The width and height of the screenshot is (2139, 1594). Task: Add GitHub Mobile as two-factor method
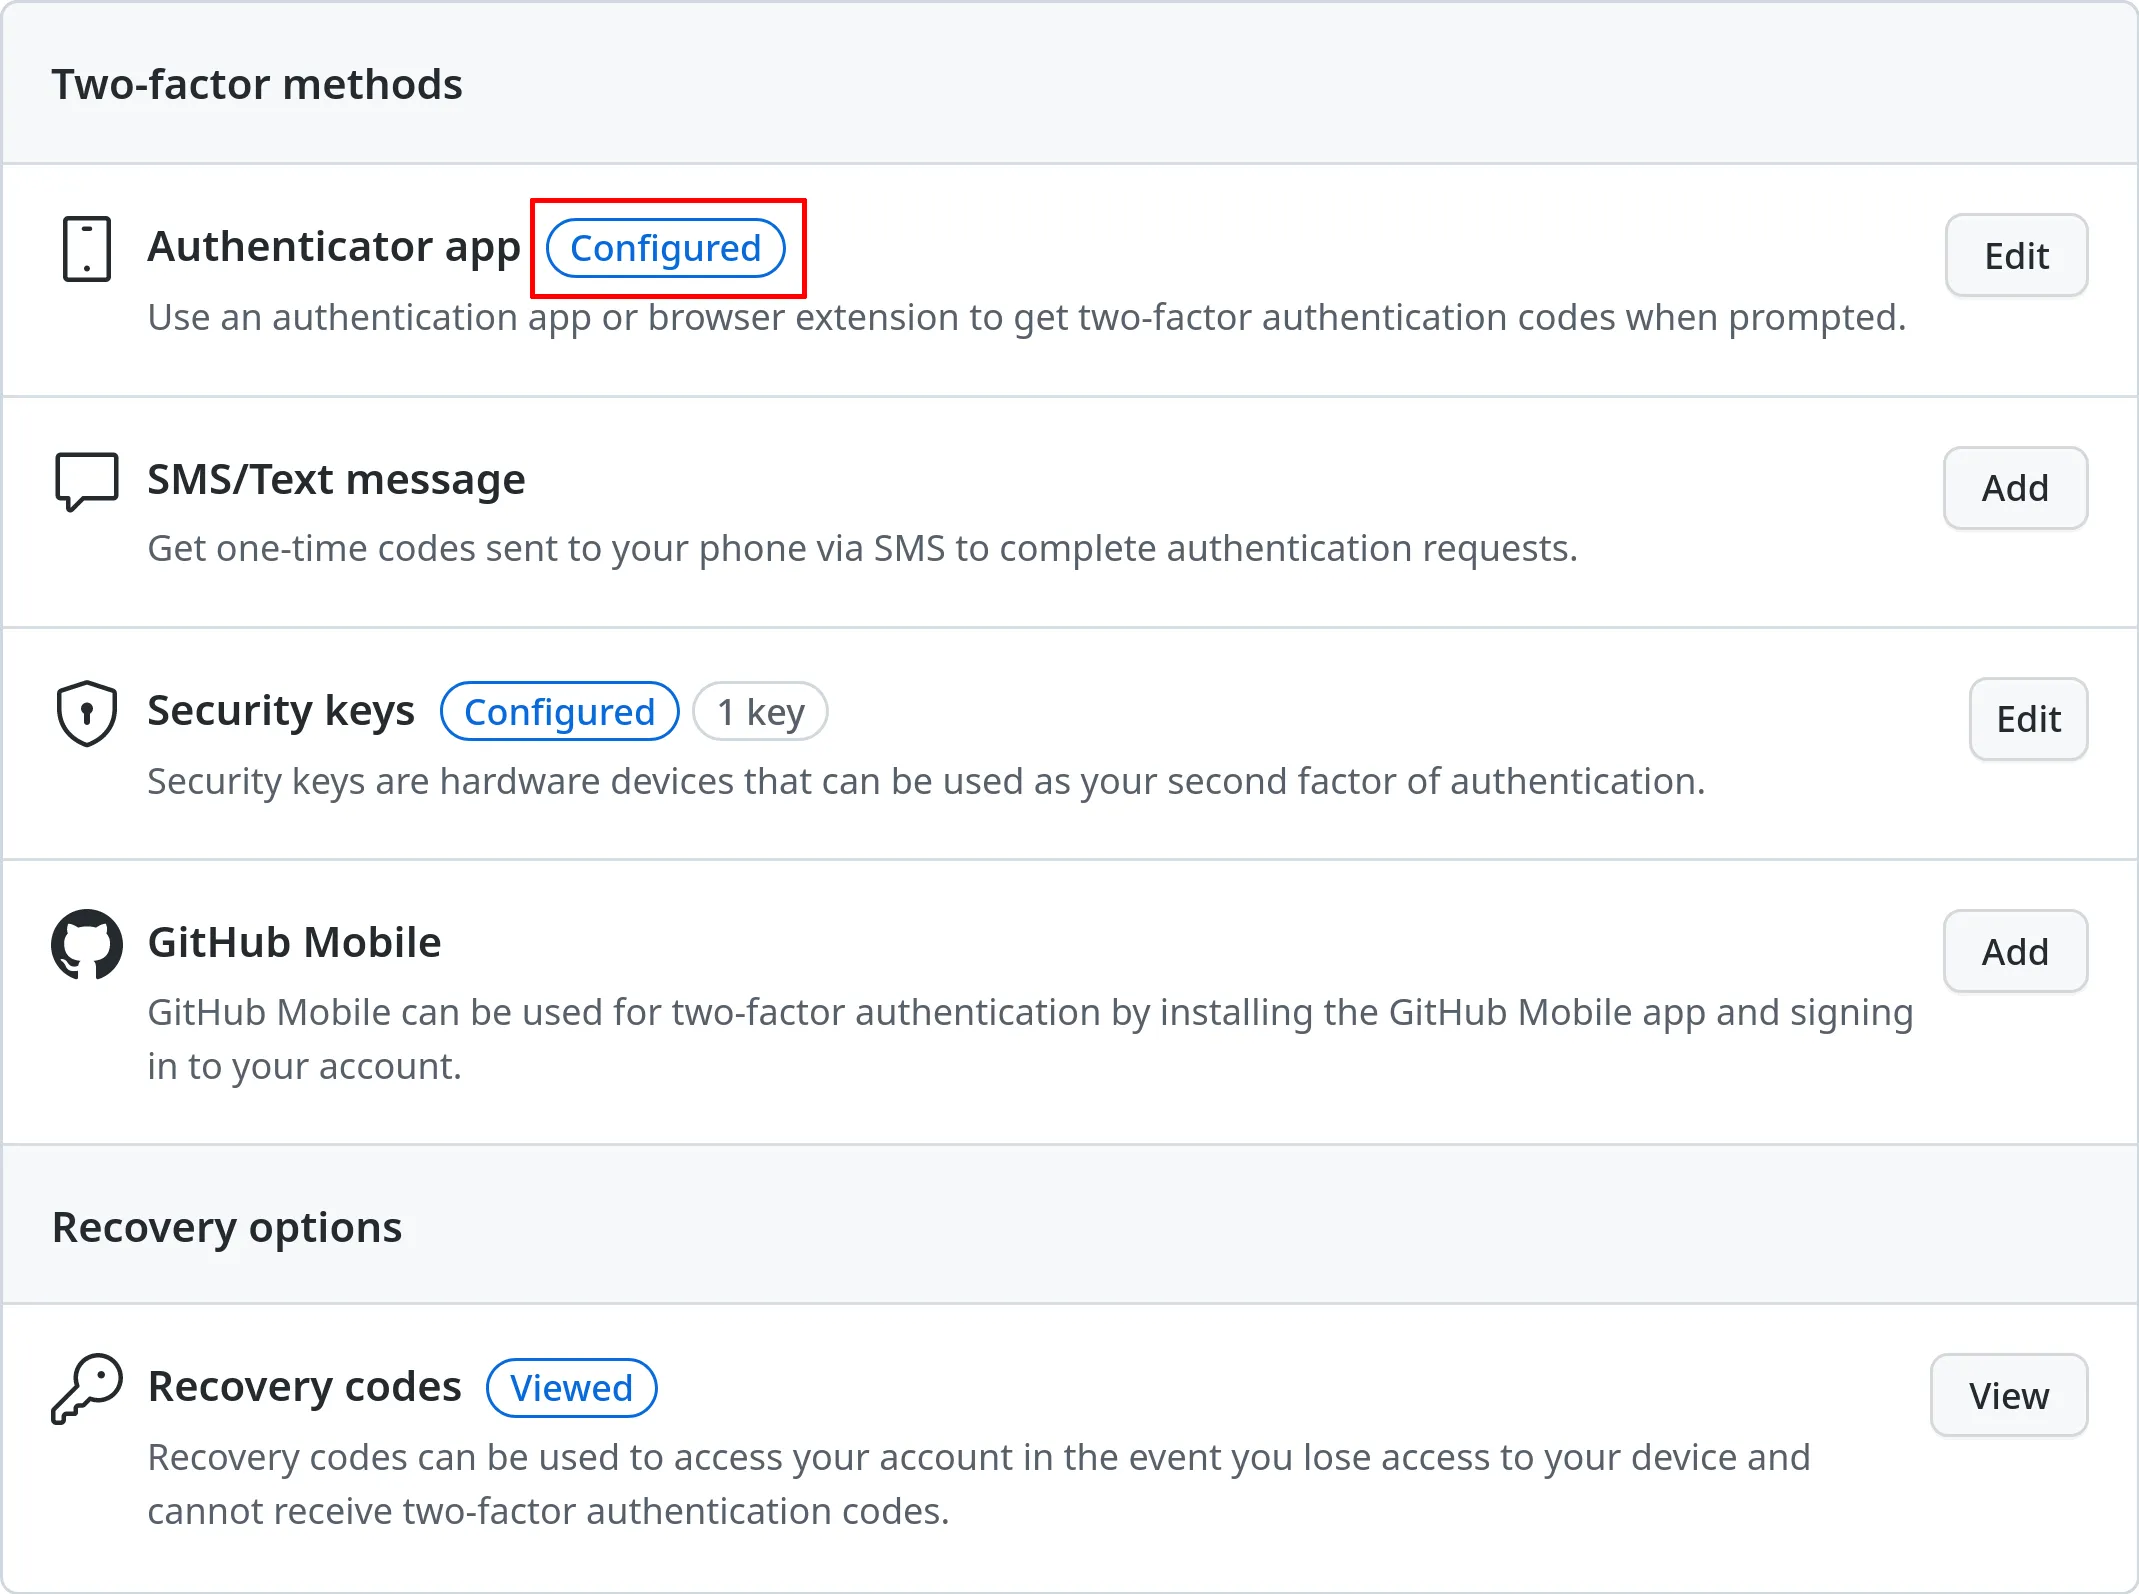coord(2014,951)
